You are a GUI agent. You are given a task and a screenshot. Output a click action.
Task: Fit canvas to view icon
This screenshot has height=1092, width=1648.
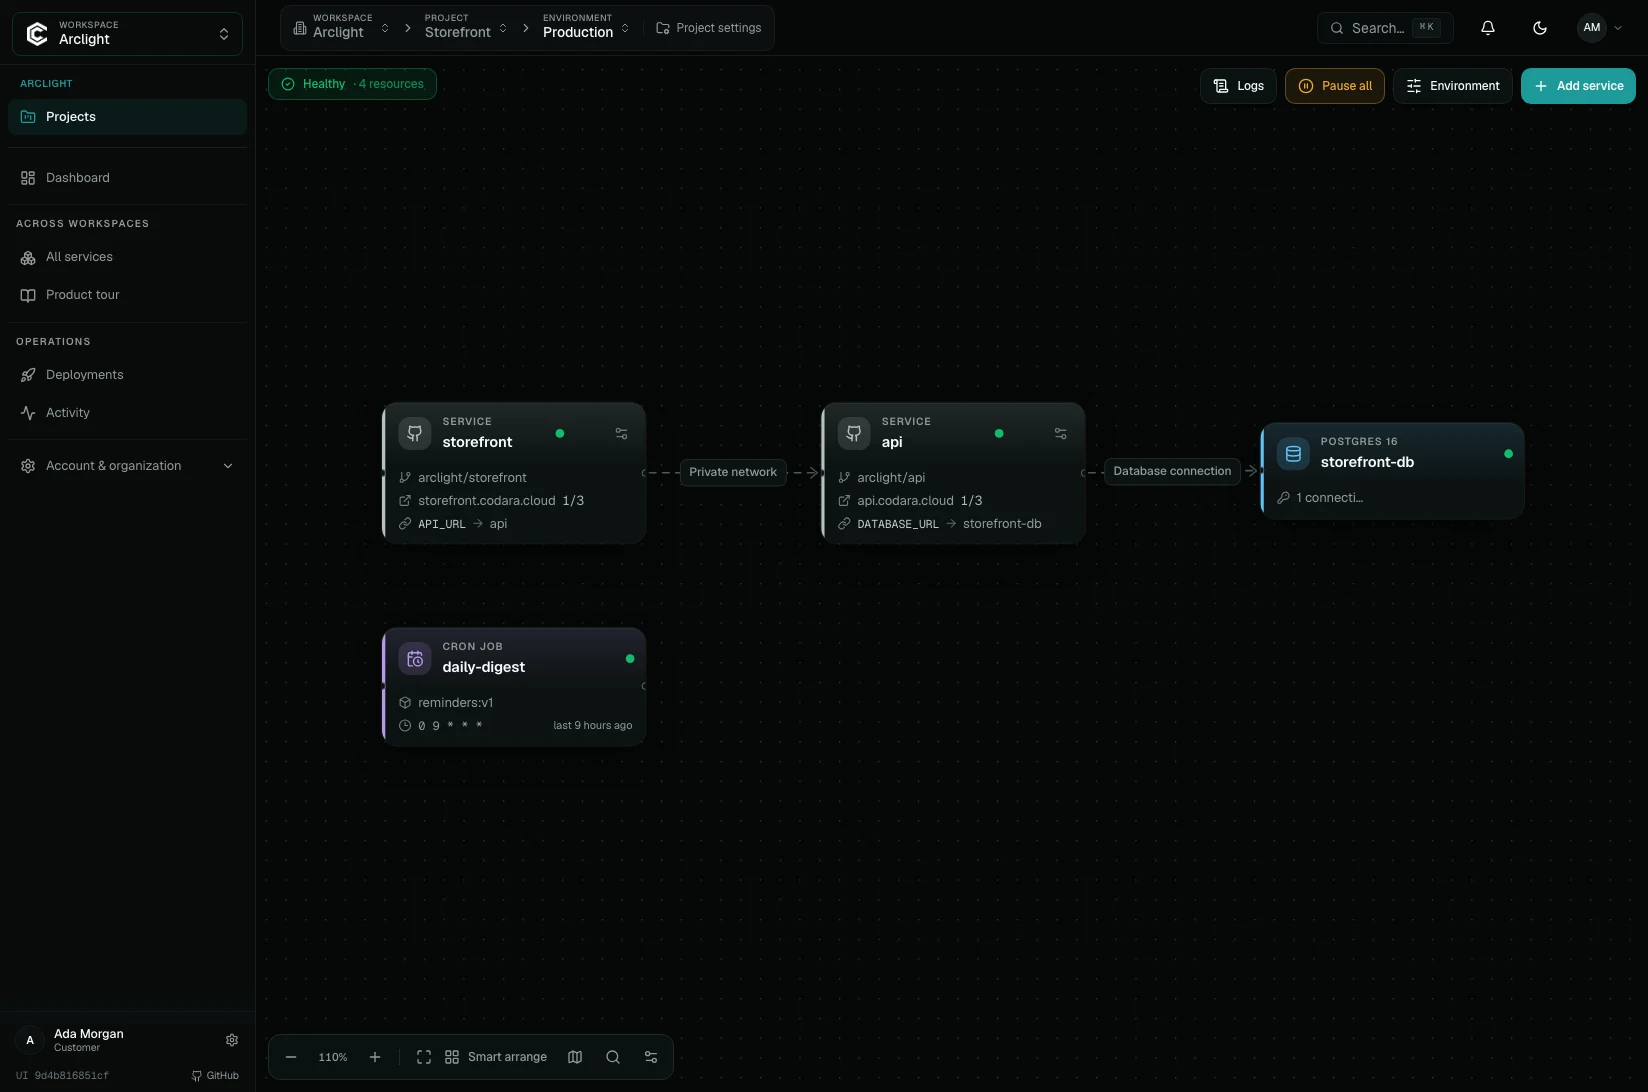tap(424, 1057)
